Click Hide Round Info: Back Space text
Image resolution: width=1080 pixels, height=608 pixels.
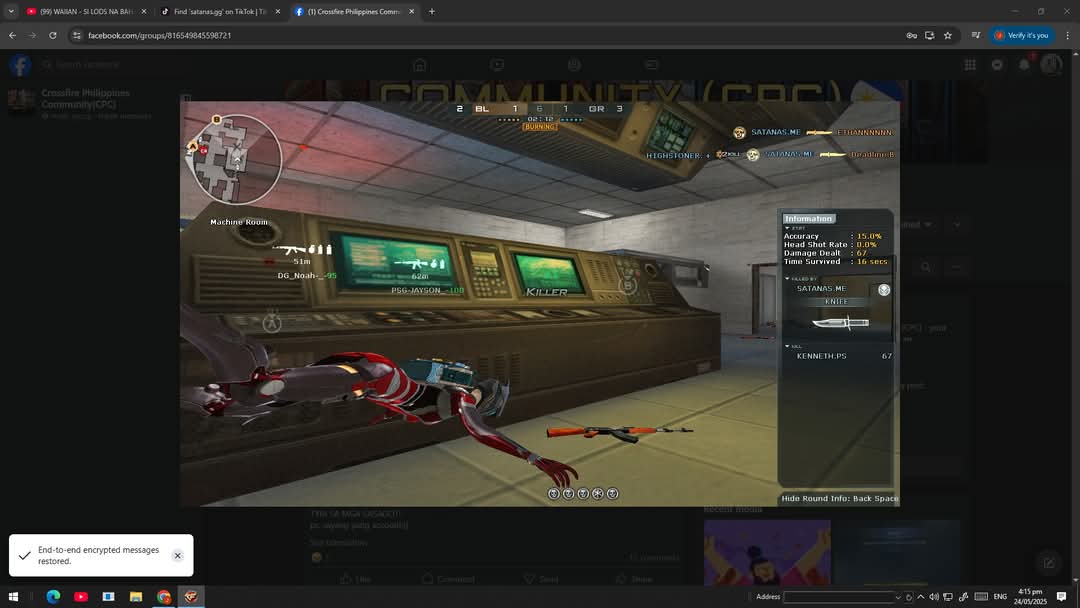(840, 499)
